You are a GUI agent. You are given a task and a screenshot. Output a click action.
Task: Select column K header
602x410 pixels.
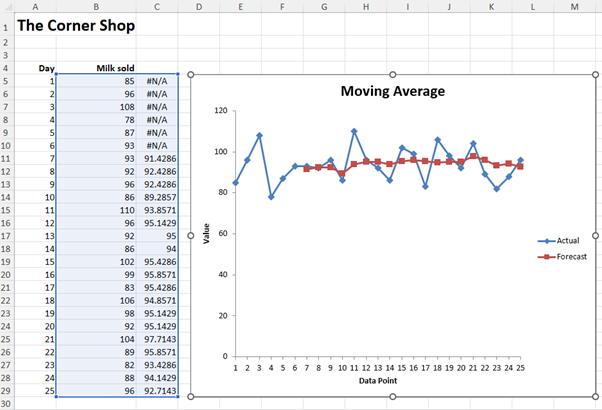(x=491, y=7)
